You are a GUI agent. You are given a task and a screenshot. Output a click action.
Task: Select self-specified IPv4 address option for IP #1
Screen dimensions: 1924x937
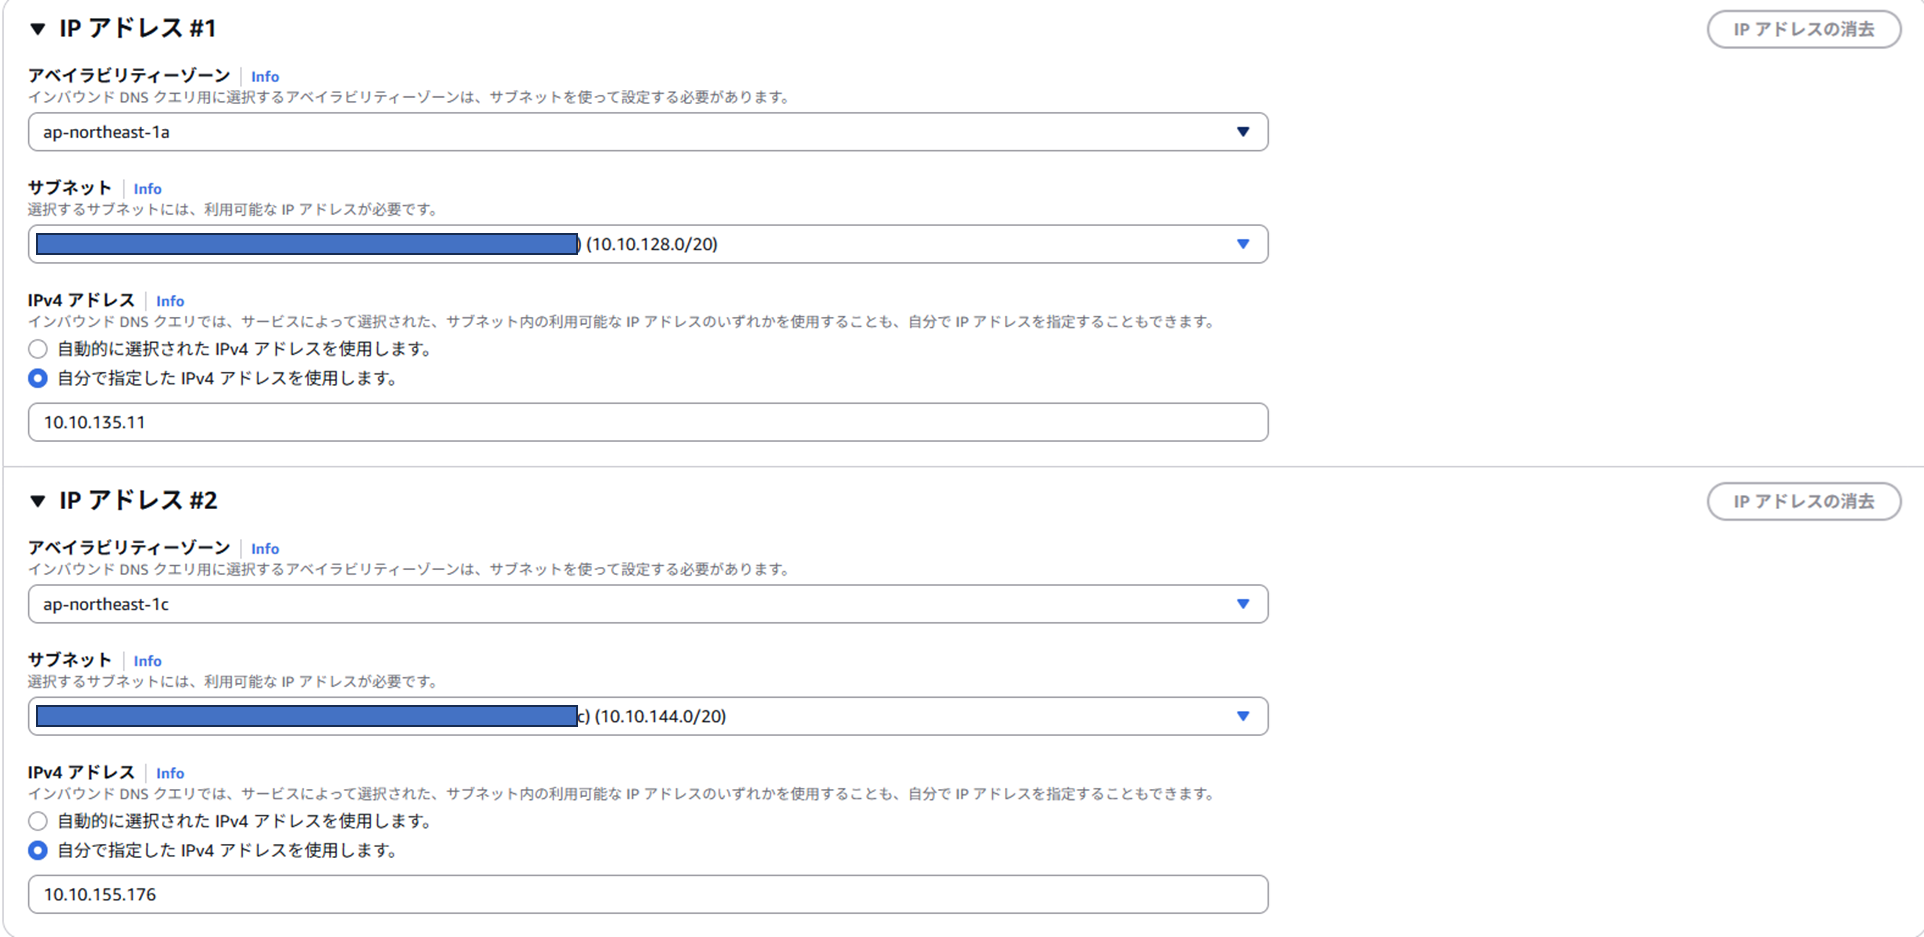coord(38,378)
